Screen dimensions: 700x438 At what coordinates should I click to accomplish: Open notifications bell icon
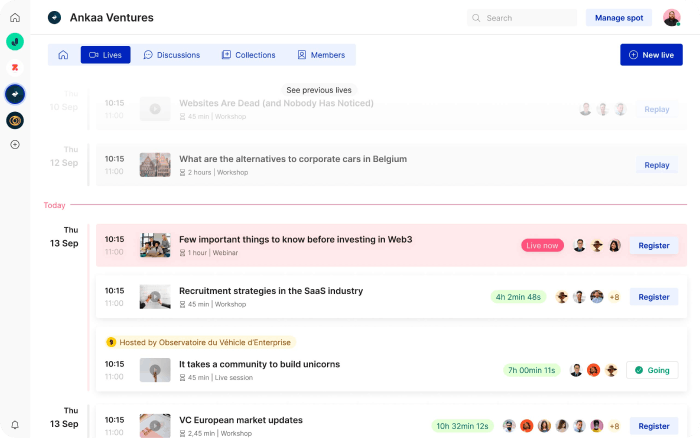tap(15, 425)
